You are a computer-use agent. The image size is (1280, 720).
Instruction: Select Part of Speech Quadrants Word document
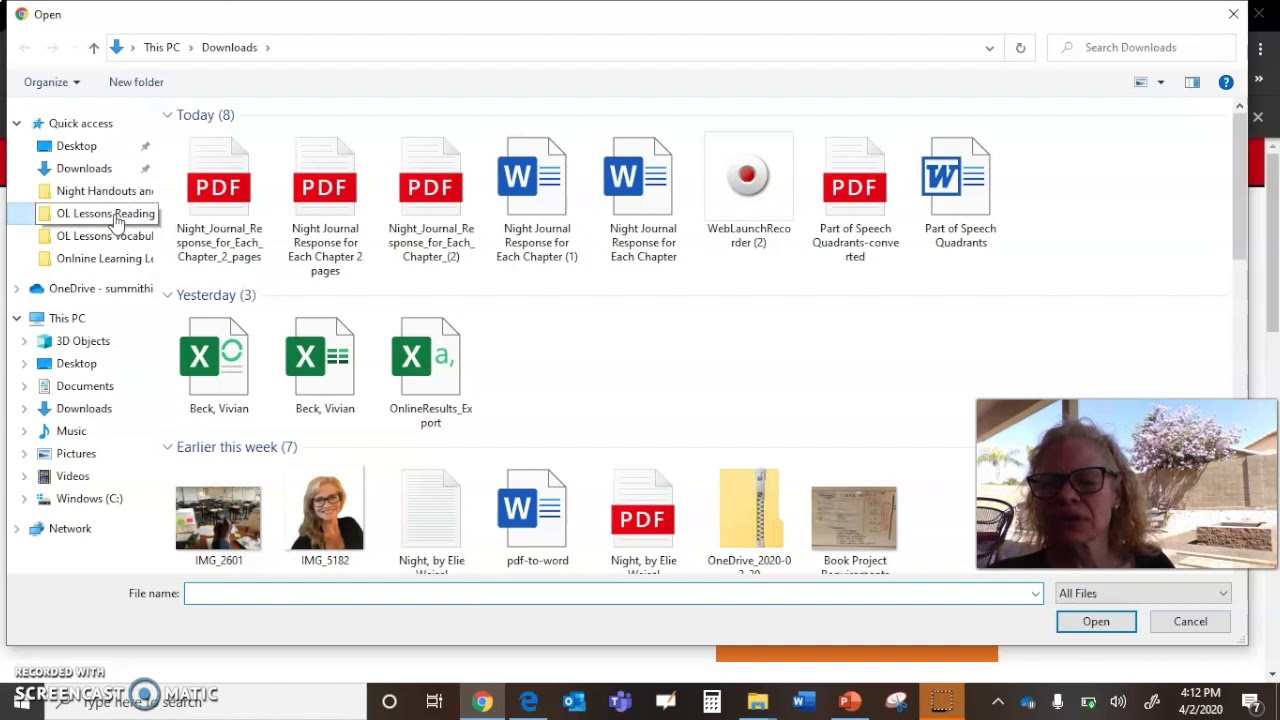coord(961,192)
